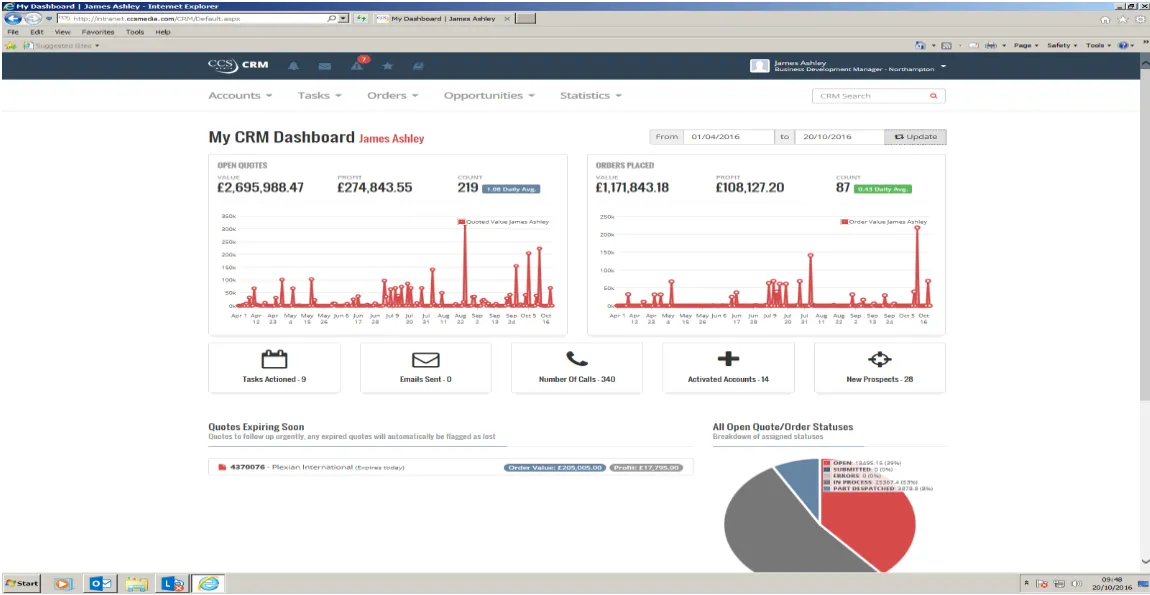This screenshot has height=595, width=1150.
Task: Click the Quoted Value James Ashley legend swatch
Action: [461, 222]
